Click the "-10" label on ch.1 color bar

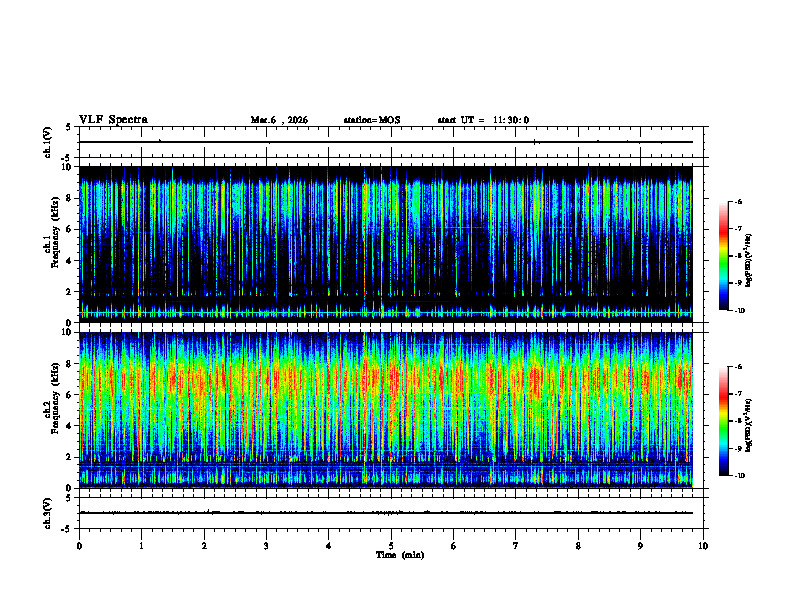tap(740, 311)
